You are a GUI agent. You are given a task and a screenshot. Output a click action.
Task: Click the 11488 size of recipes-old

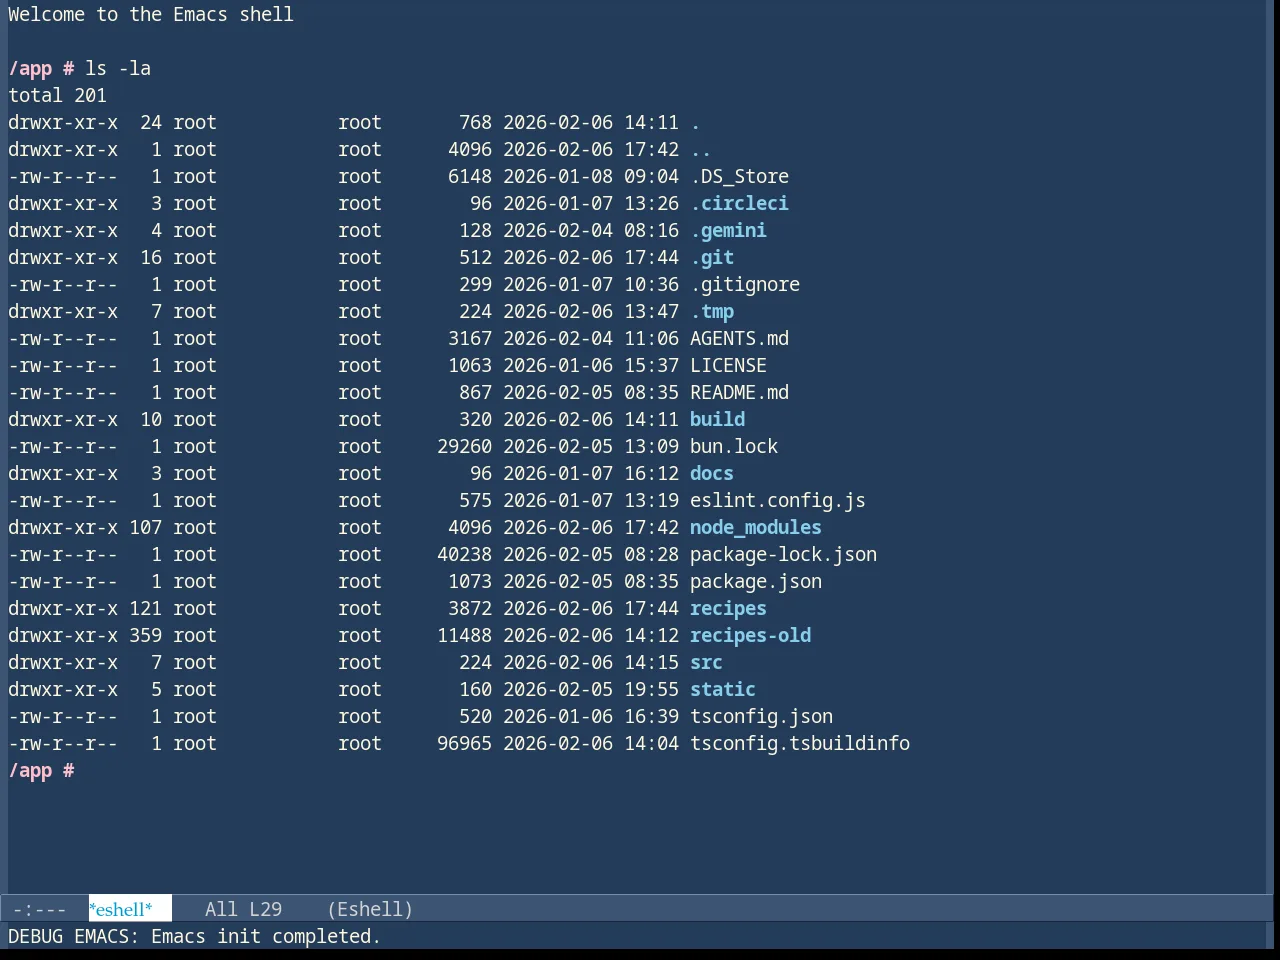464,635
